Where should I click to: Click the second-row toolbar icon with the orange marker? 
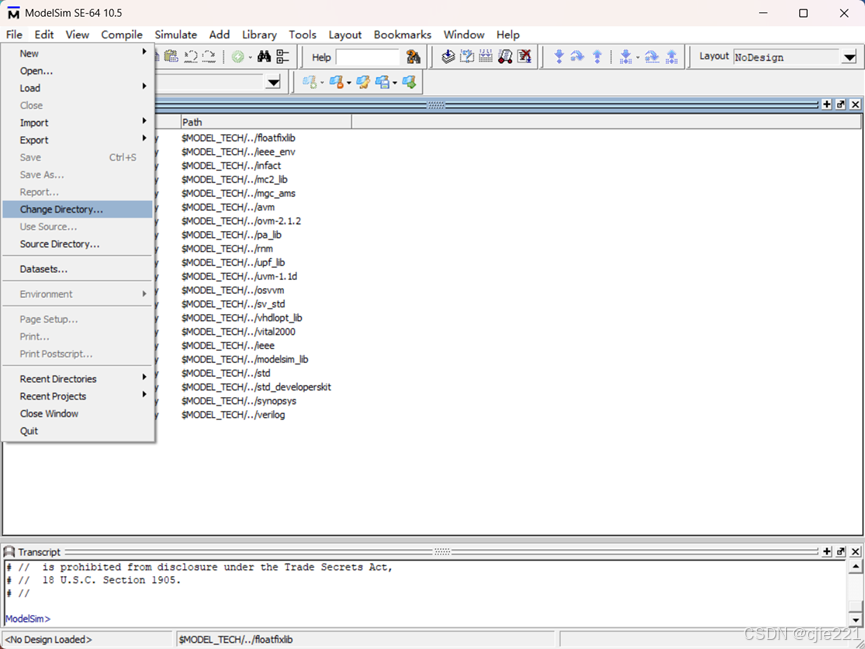(336, 82)
